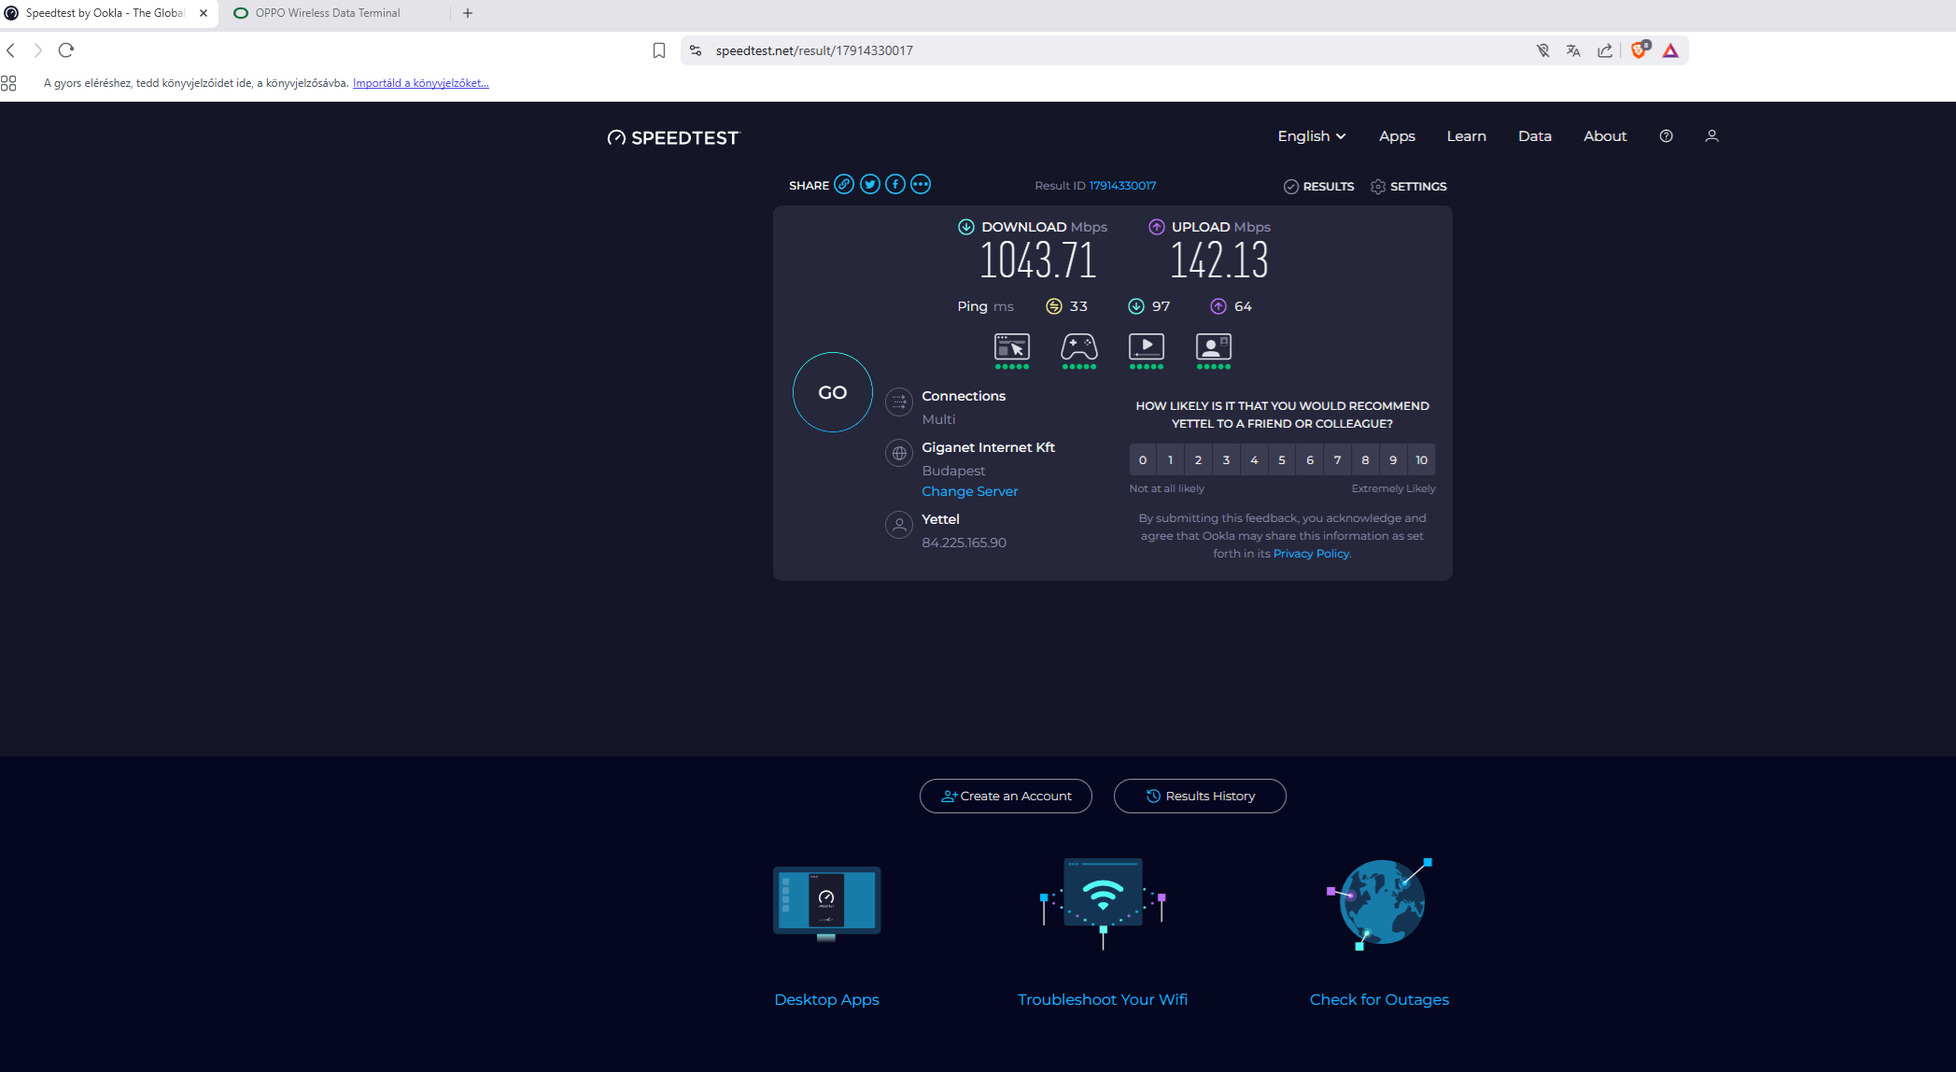This screenshot has width=1956, height=1072.
Task: Go back to the previous page
Action: 11,50
